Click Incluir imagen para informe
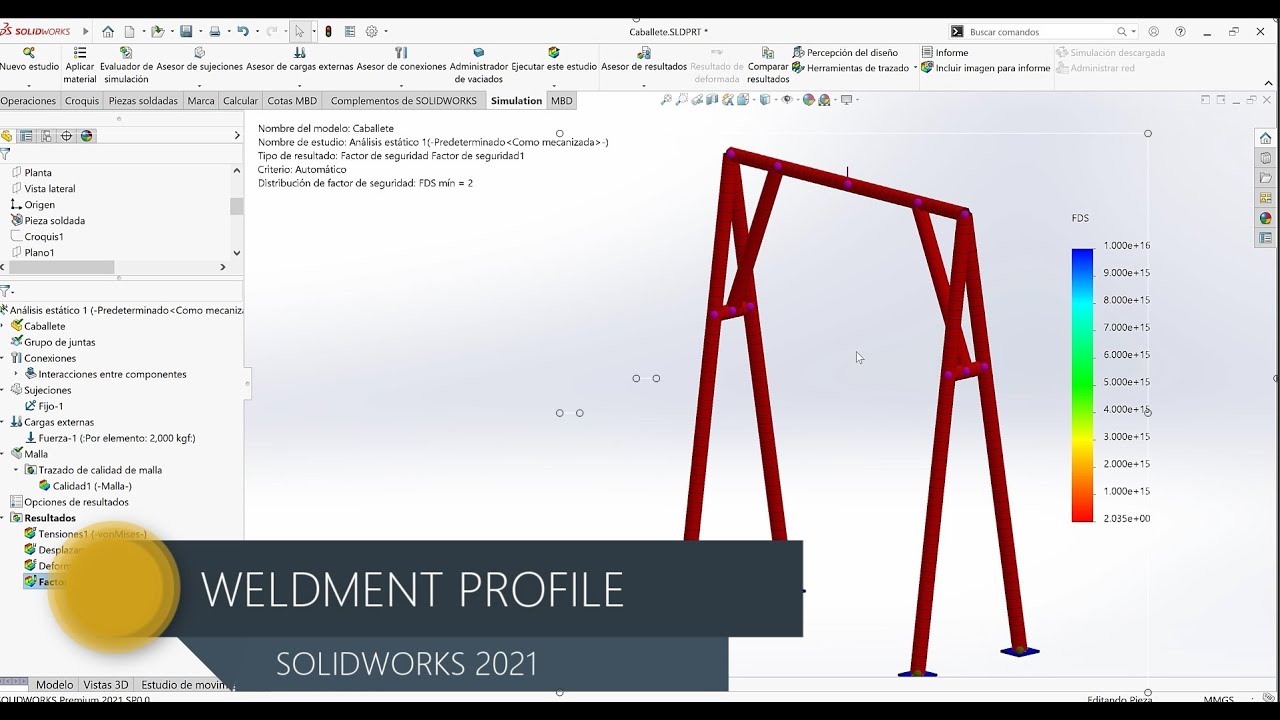 coord(986,68)
